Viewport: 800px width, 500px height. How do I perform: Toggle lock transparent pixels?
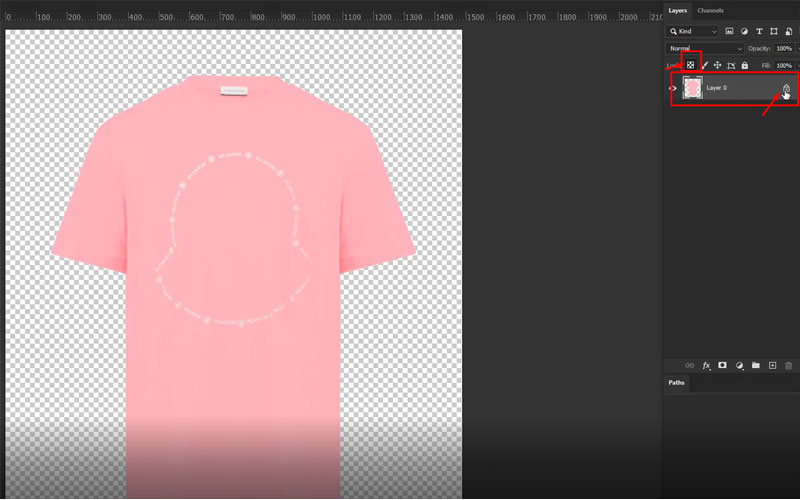(690, 65)
